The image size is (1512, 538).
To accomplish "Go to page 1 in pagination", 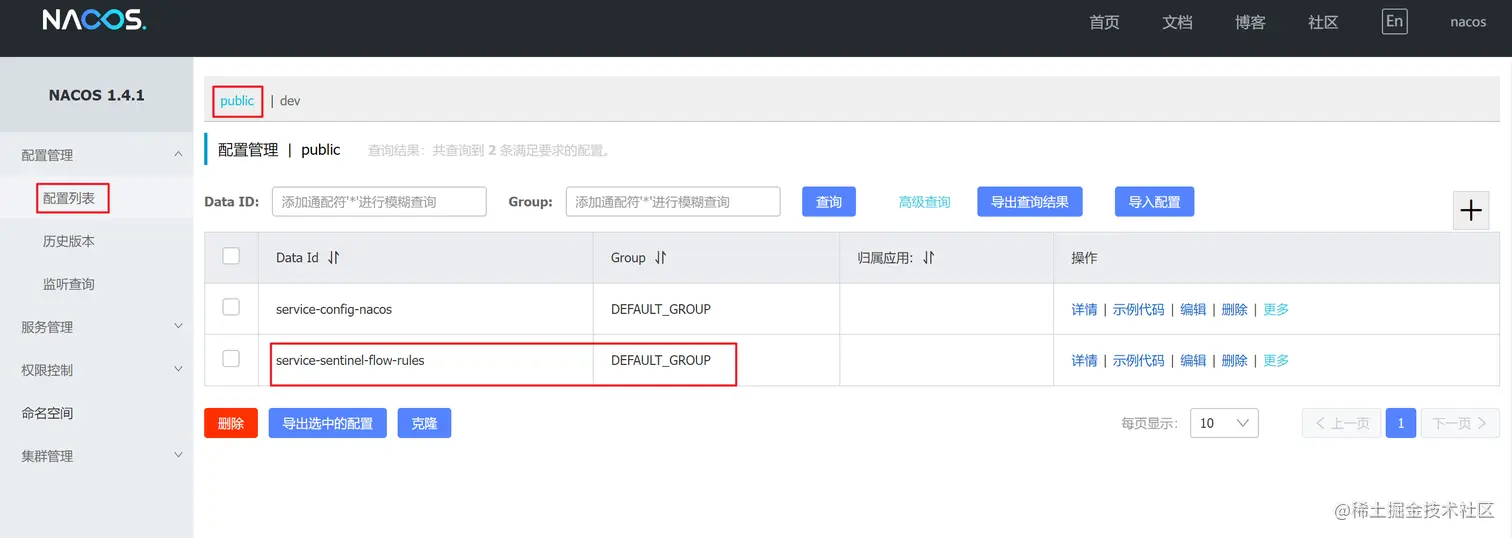I will (1401, 423).
